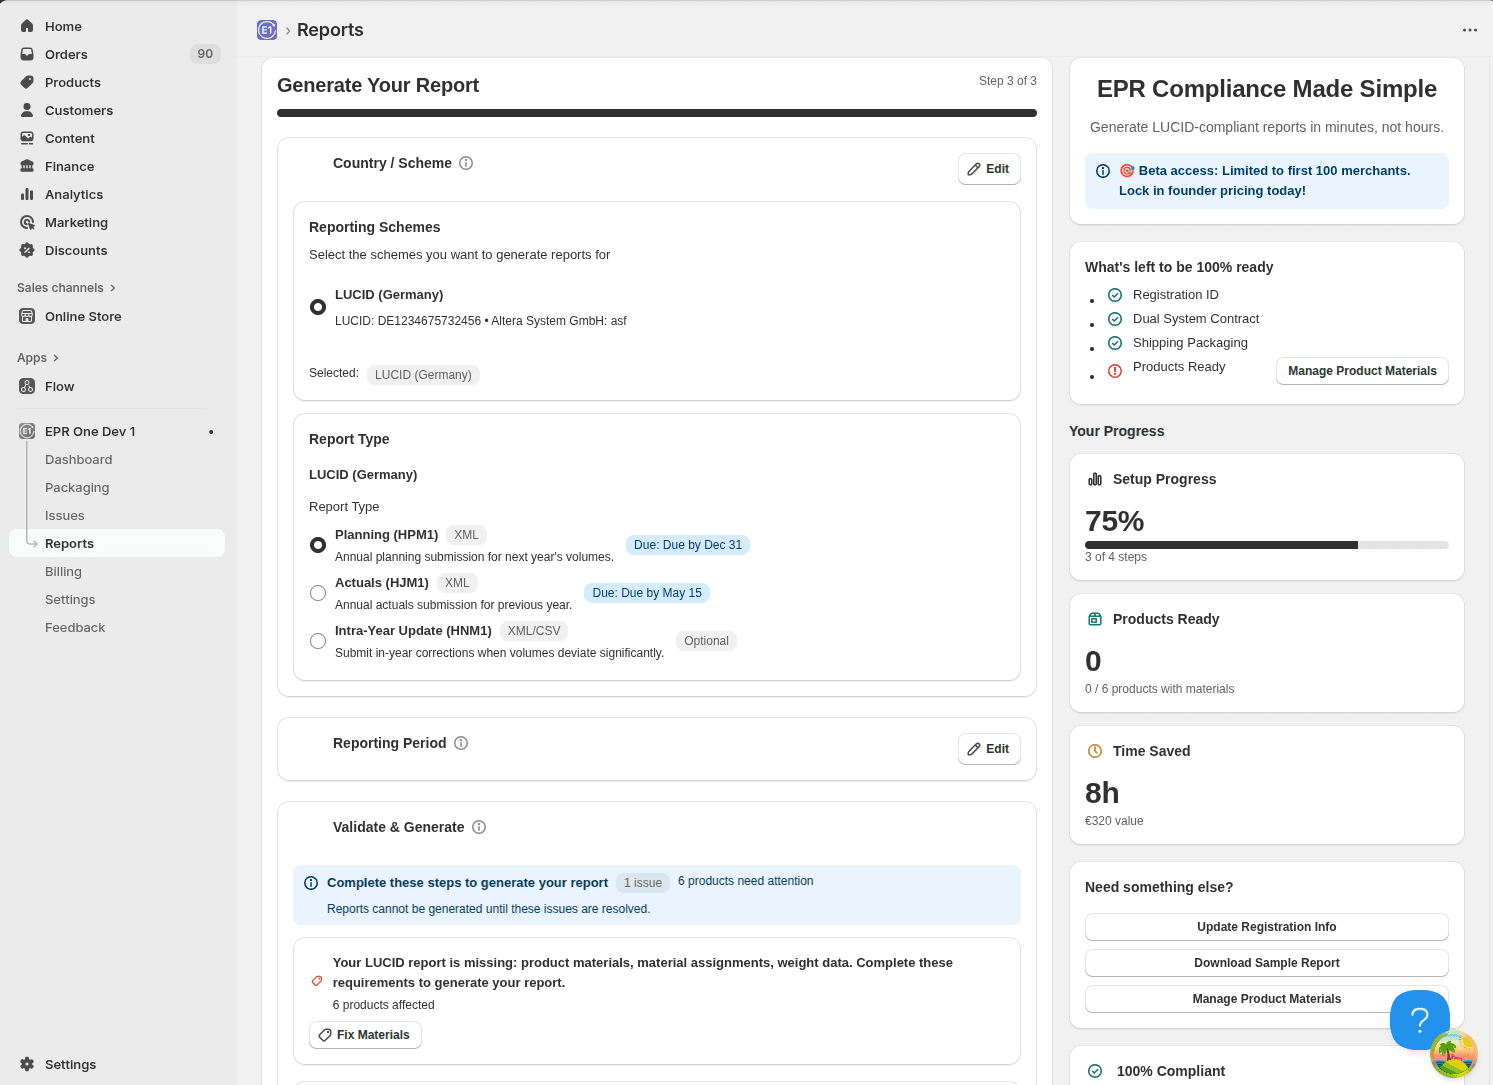Open the Analytics bar chart icon
This screenshot has width=1493, height=1085.
(x=27, y=194)
